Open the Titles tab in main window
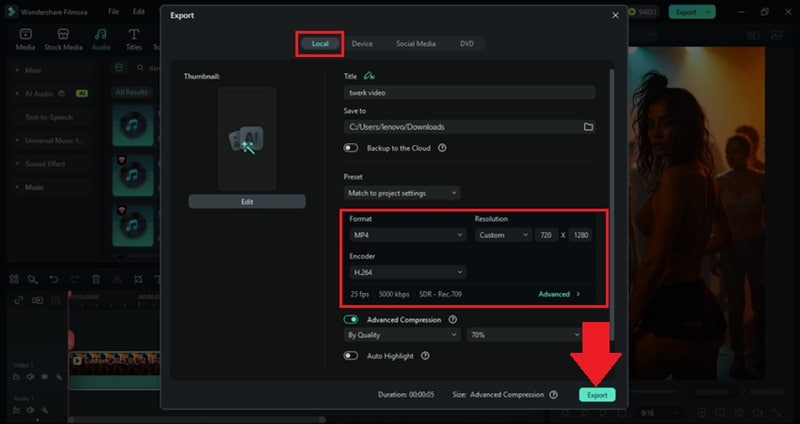The width and height of the screenshot is (800, 424). [134, 39]
